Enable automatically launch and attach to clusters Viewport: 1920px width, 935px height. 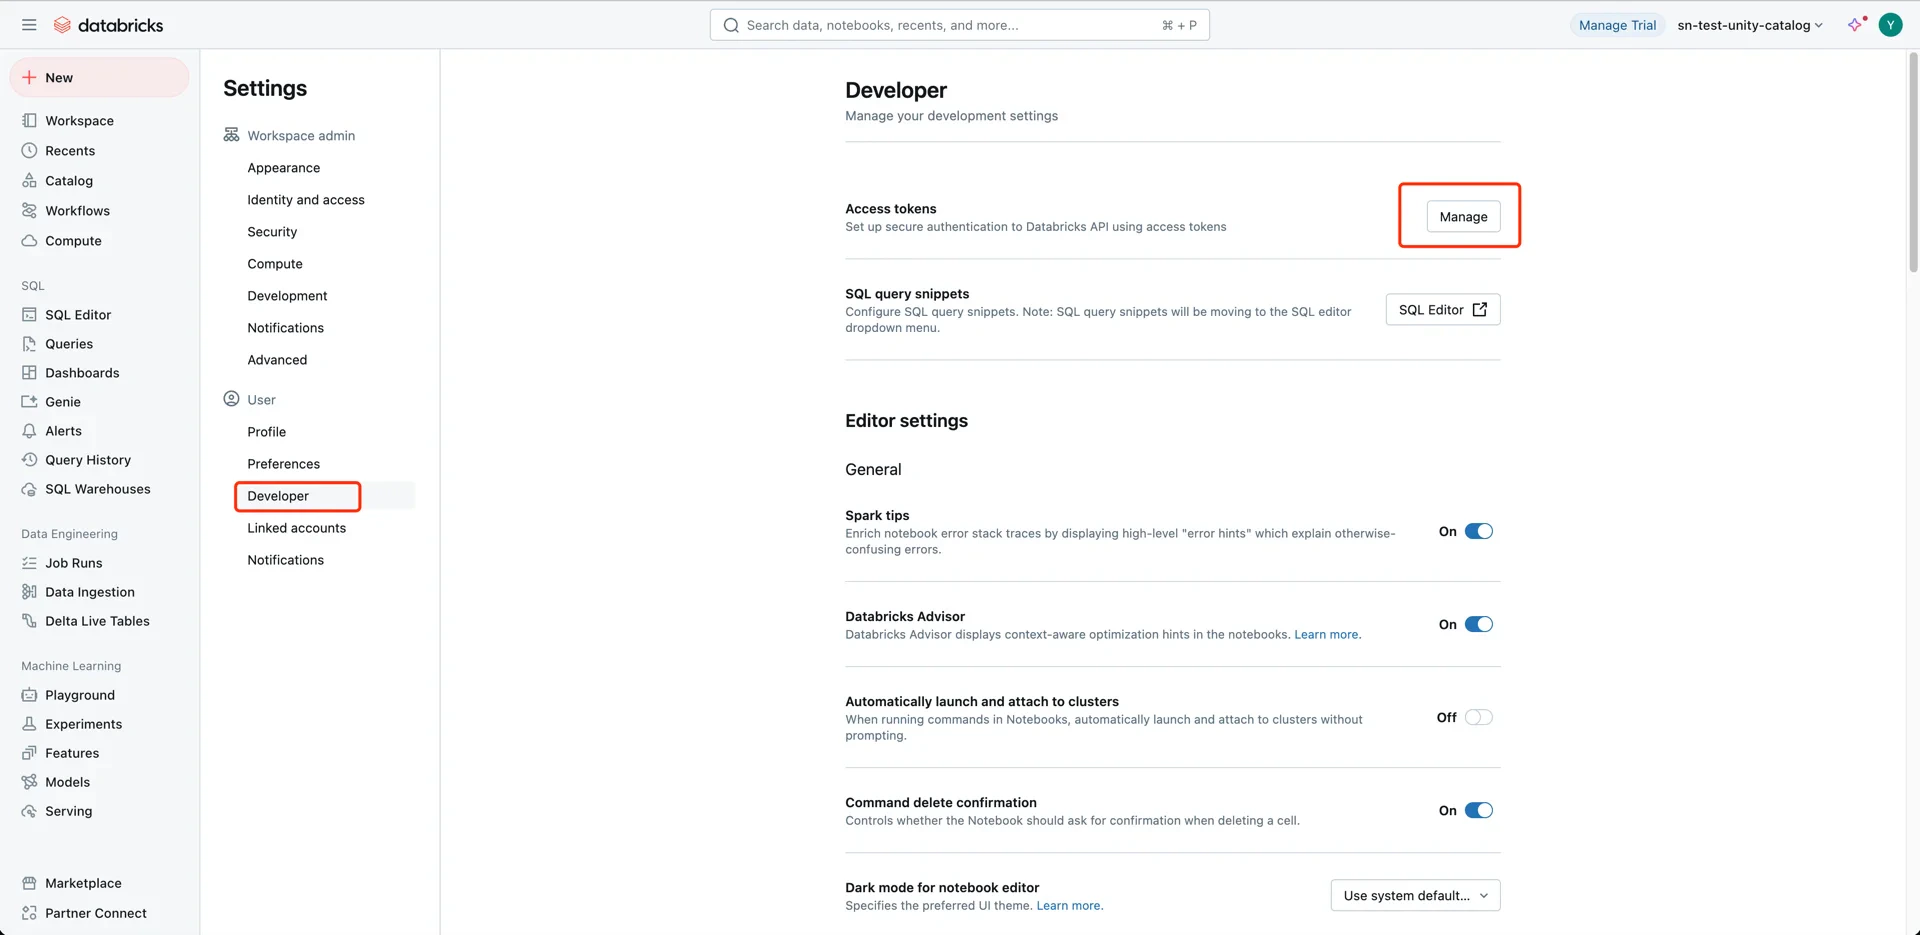coord(1478,717)
